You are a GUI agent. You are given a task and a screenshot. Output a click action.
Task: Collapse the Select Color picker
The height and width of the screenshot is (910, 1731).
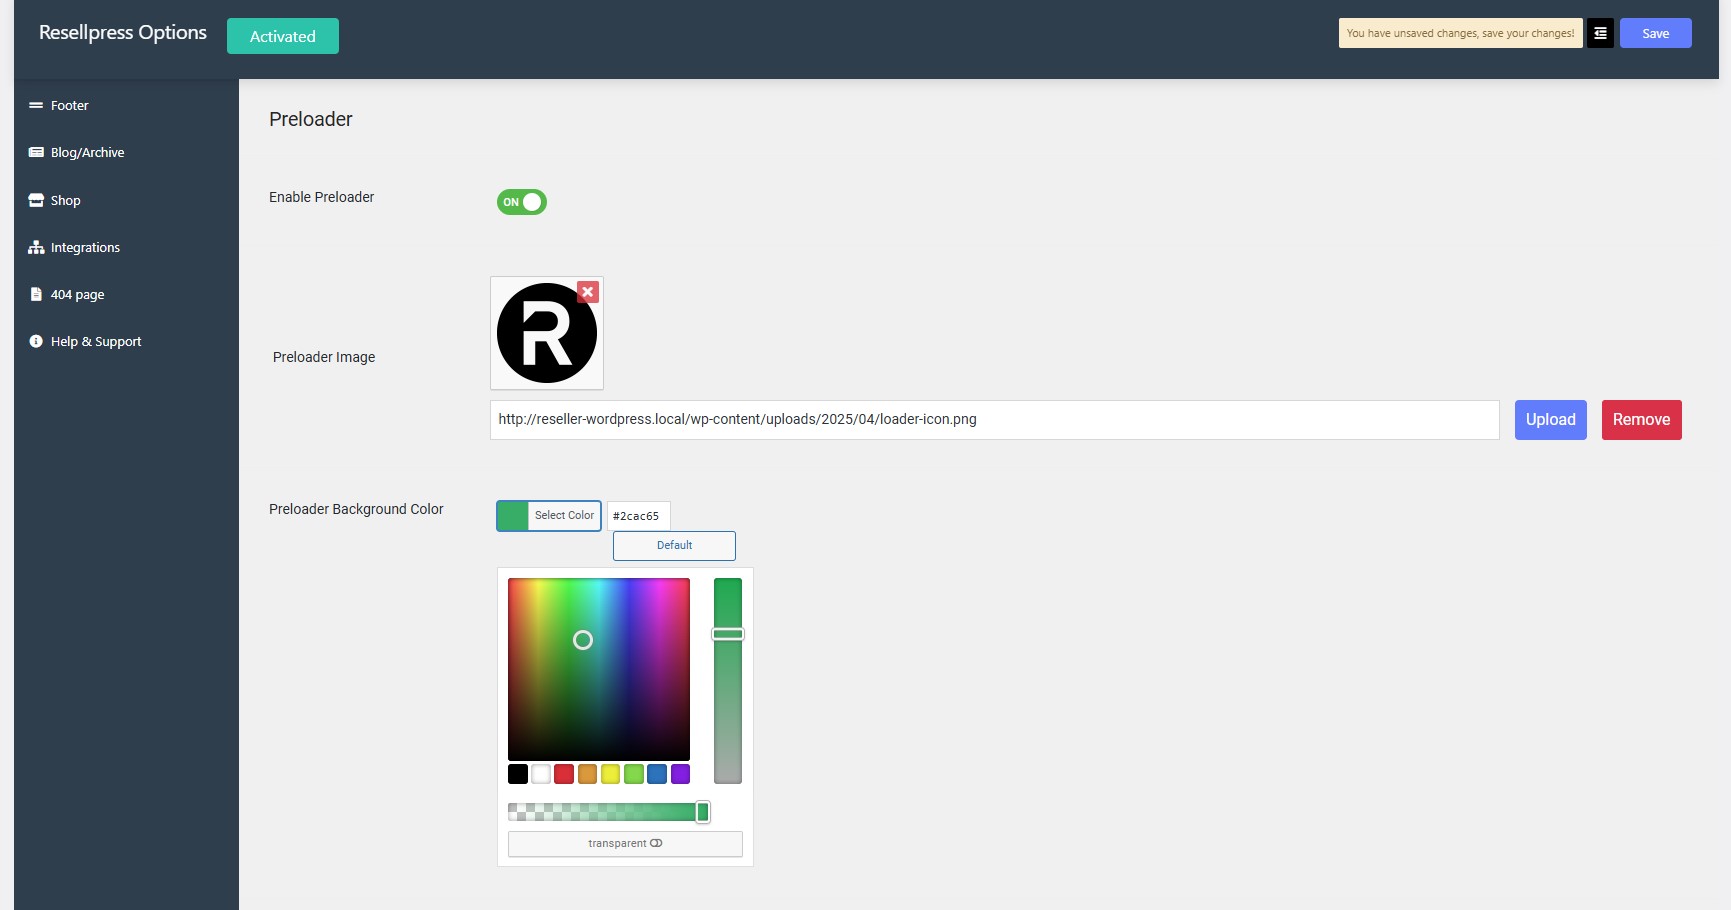tap(549, 516)
